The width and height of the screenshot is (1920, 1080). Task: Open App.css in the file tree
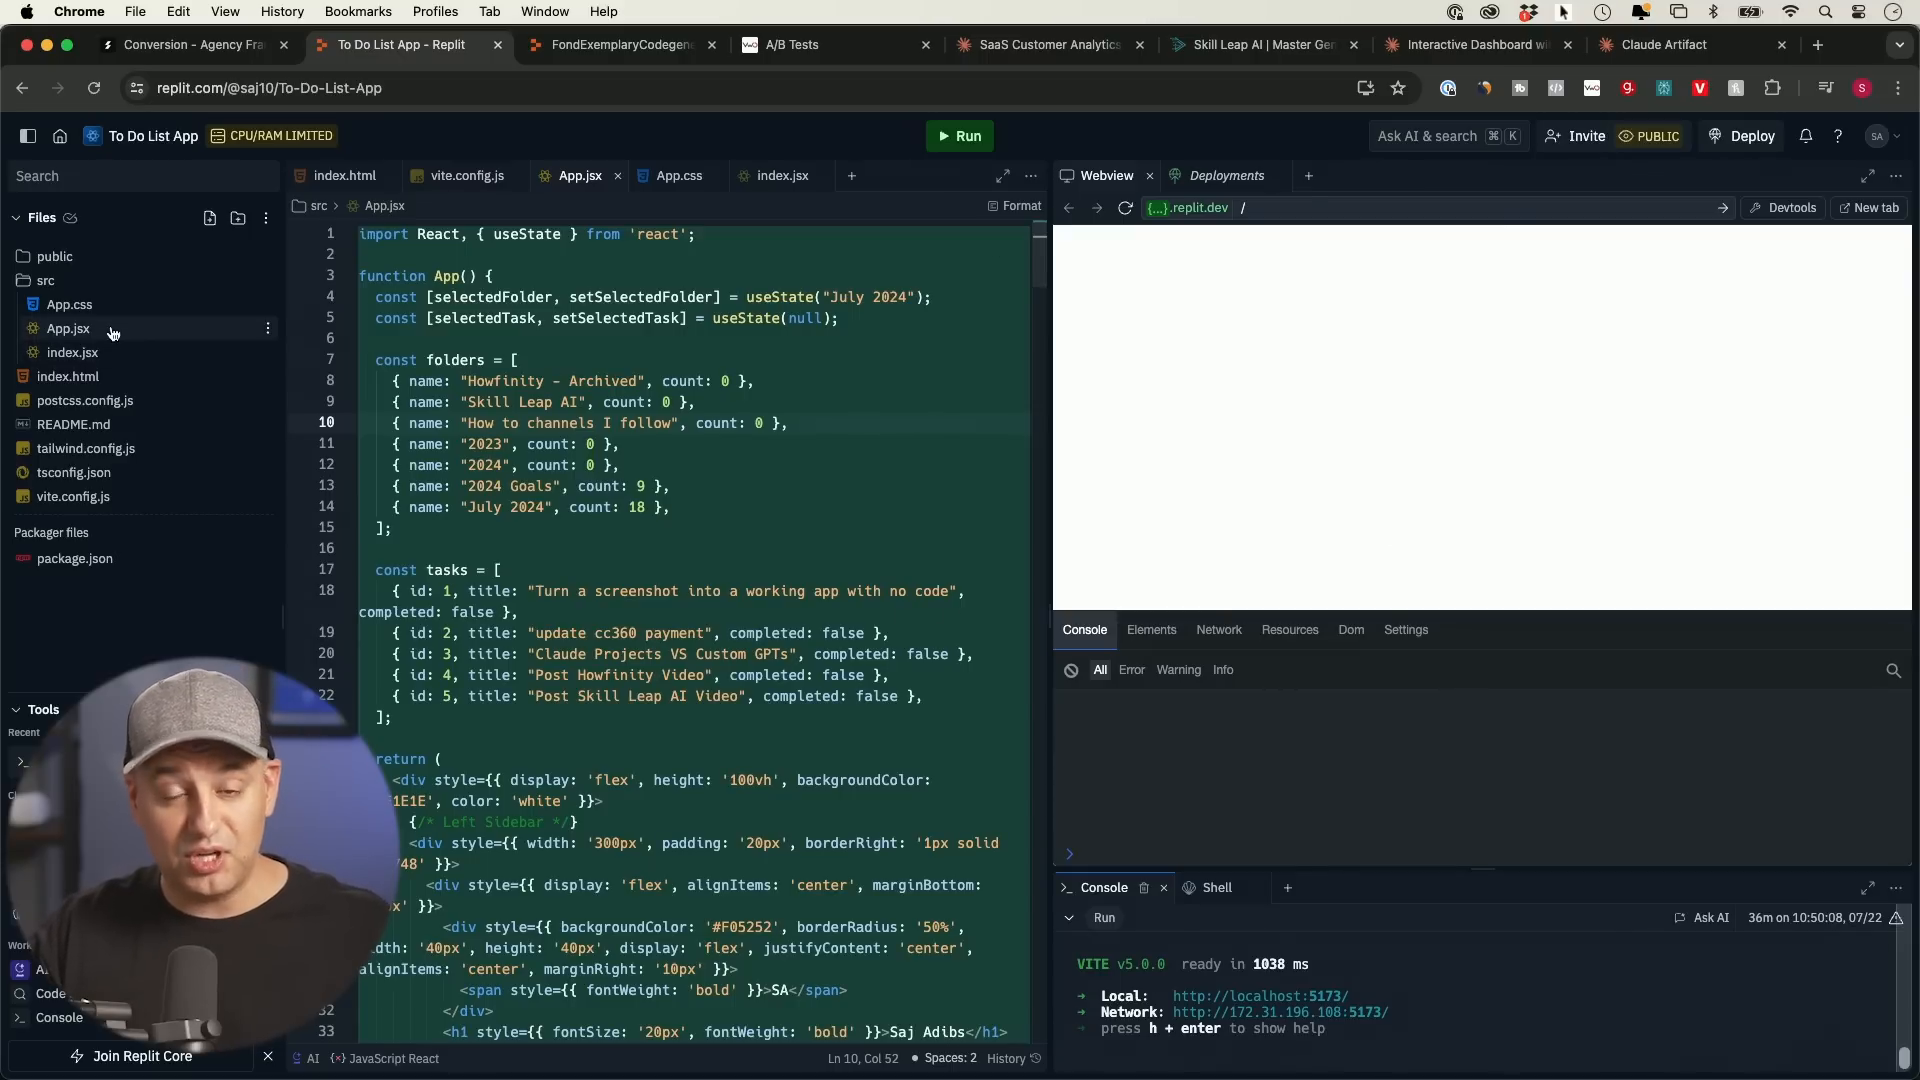69,305
